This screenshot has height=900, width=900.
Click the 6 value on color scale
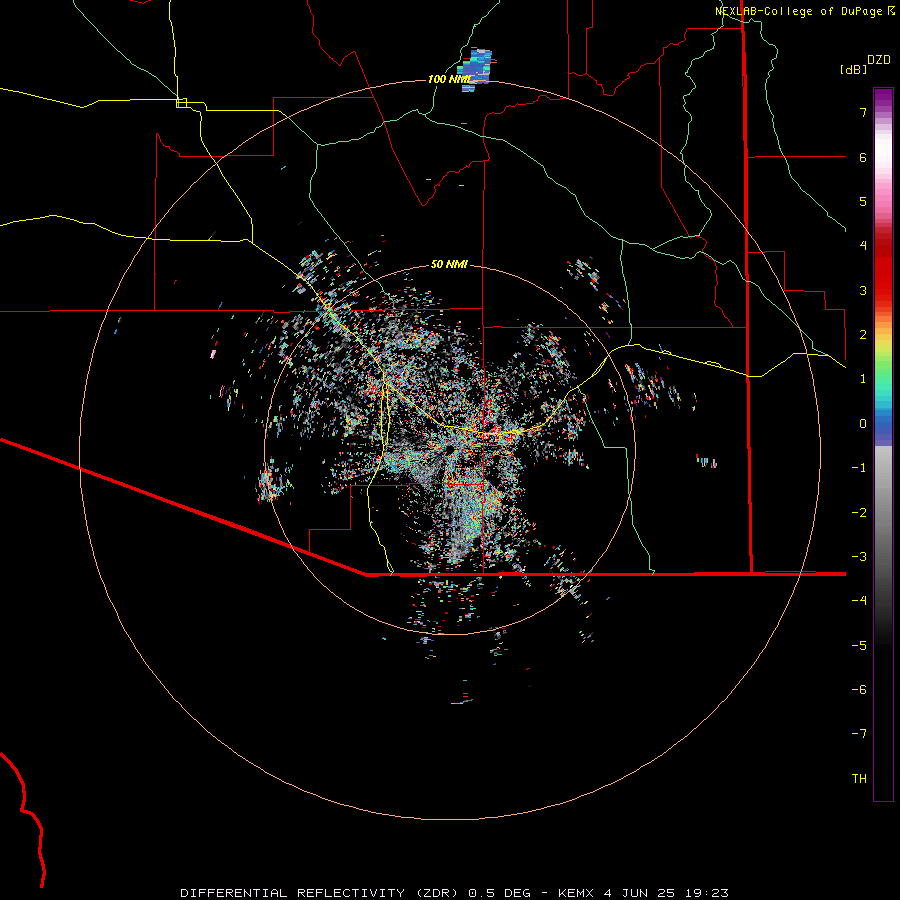[863, 157]
